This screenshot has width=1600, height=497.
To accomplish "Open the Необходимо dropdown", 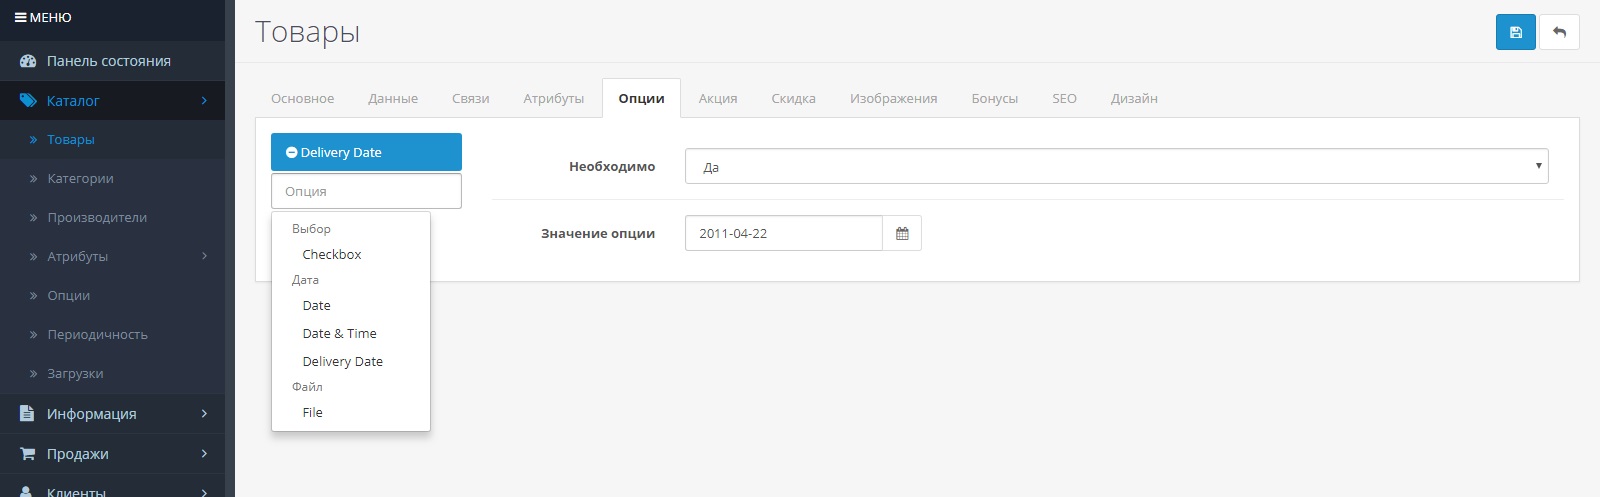I will [1115, 167].
